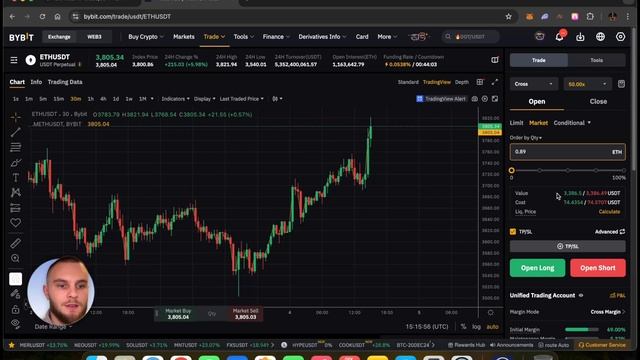Open the browser extensions puzzle icon
The height and width of the screenshot is (360, 640).
click(x=590, y=17)
